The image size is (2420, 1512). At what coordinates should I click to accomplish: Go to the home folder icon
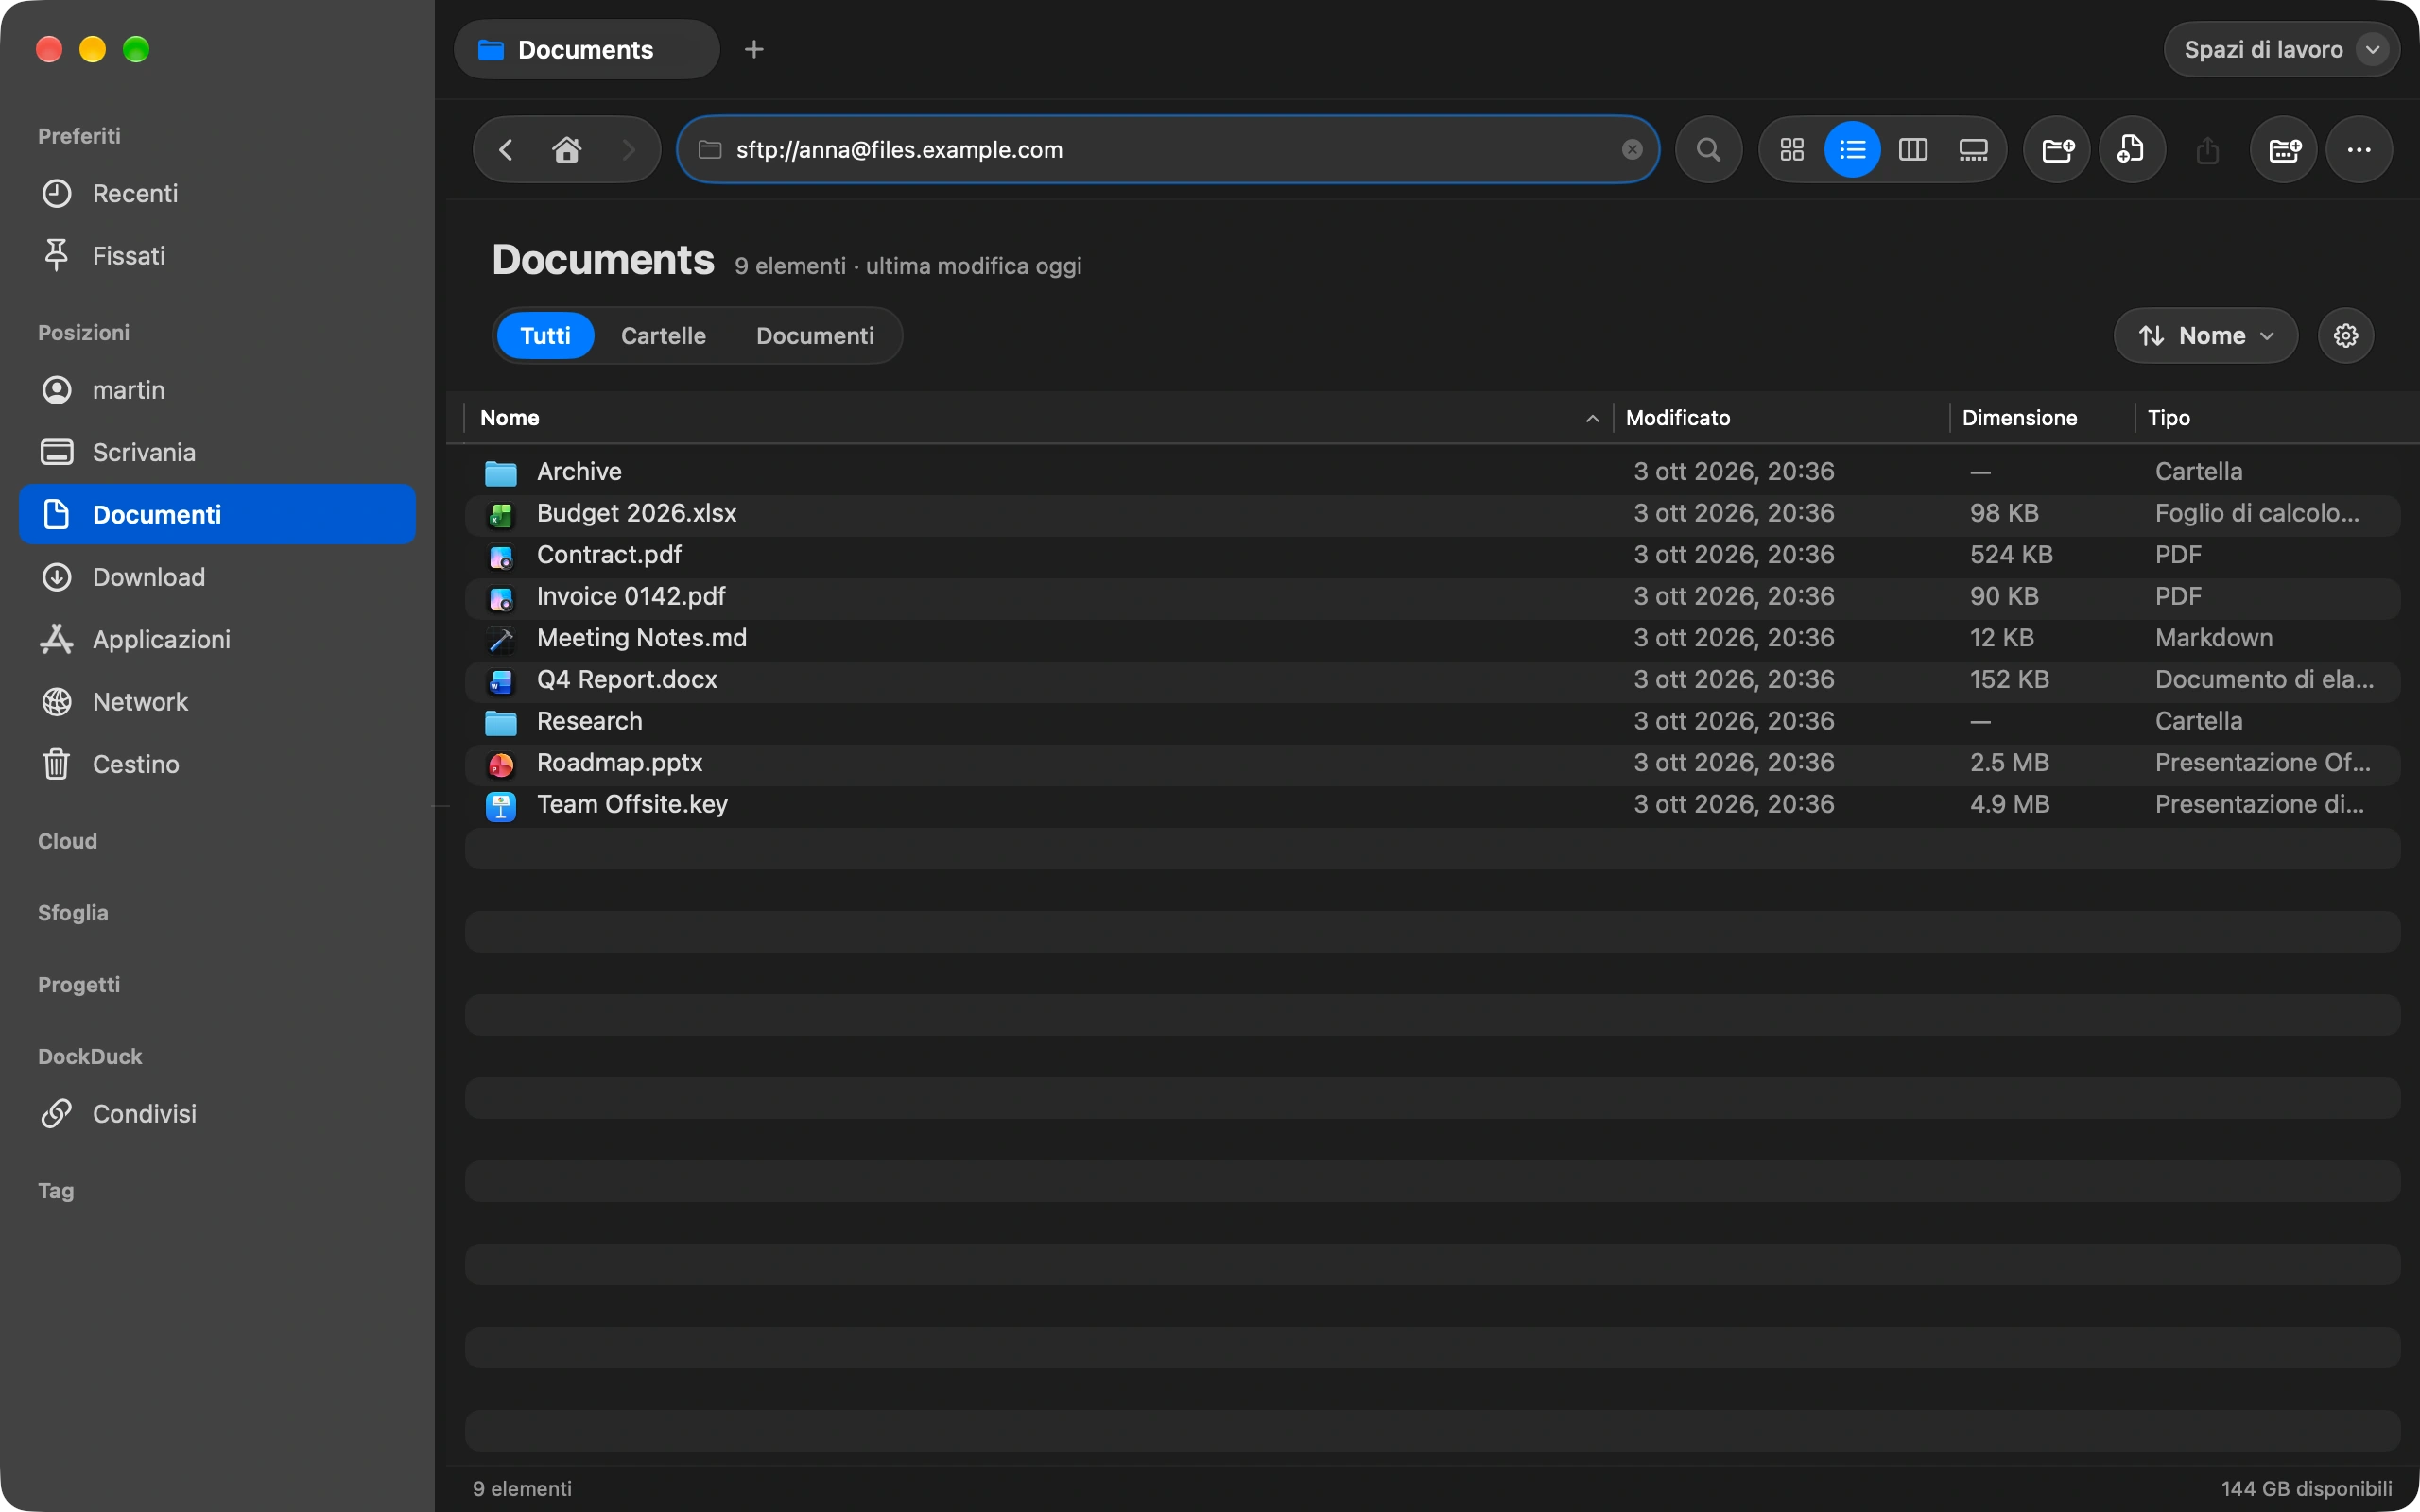[567, 150]
